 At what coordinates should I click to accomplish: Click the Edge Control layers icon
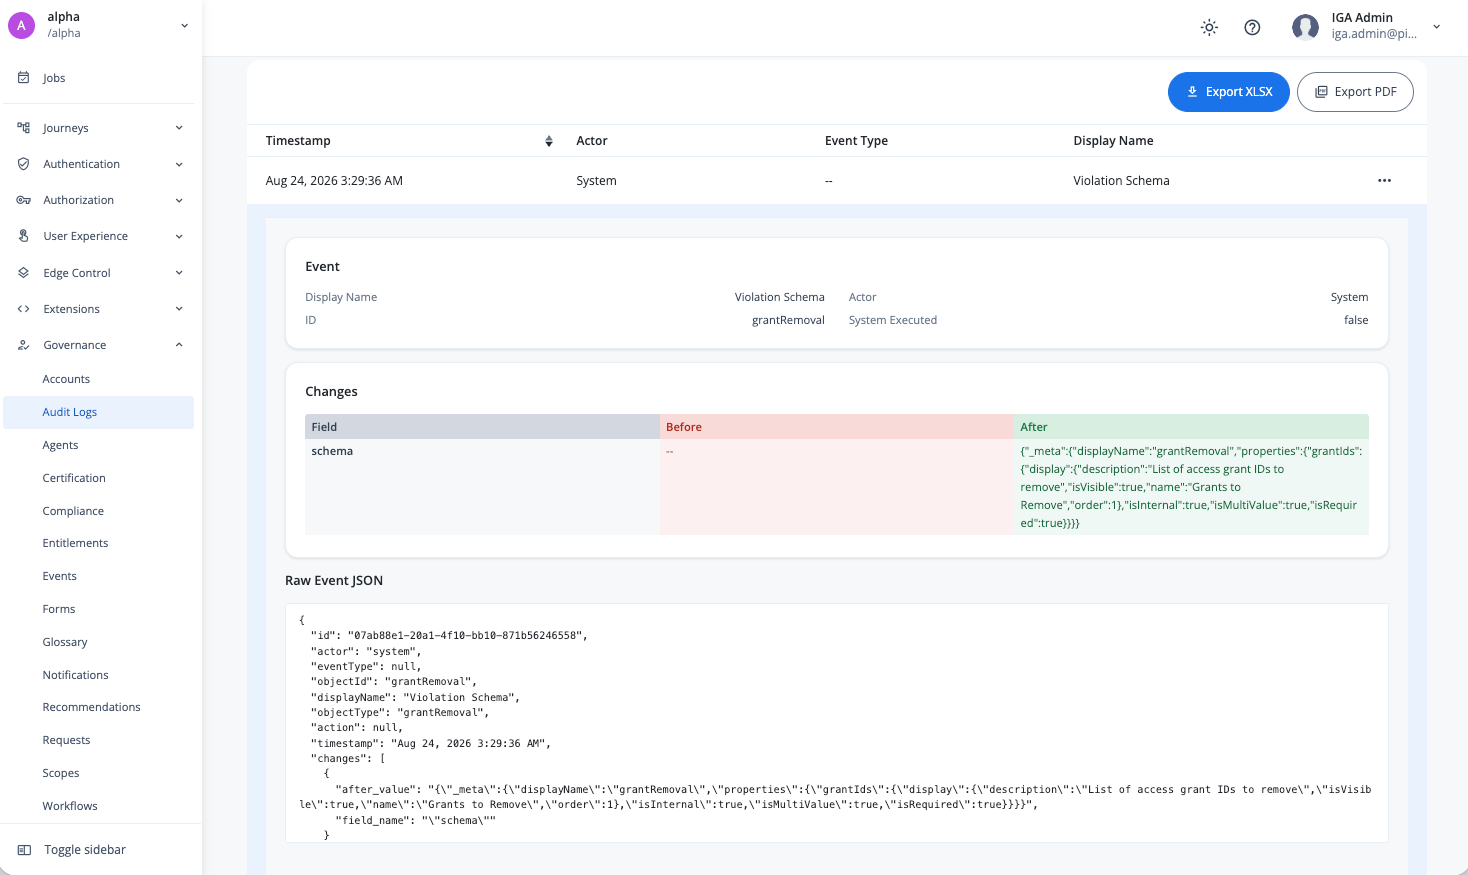24,273
